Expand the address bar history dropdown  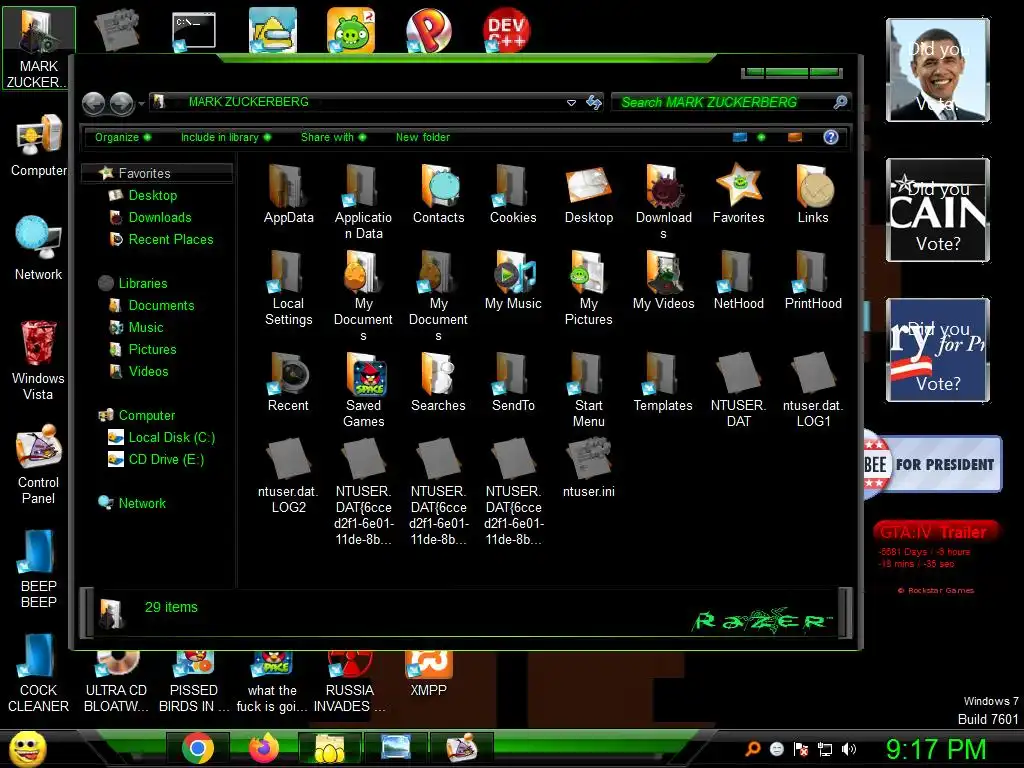coord(571,103)
